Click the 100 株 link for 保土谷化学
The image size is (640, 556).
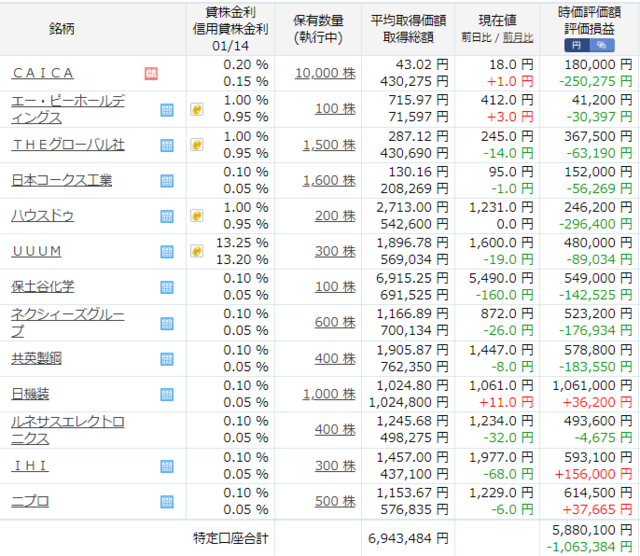[x=335, y=287]
